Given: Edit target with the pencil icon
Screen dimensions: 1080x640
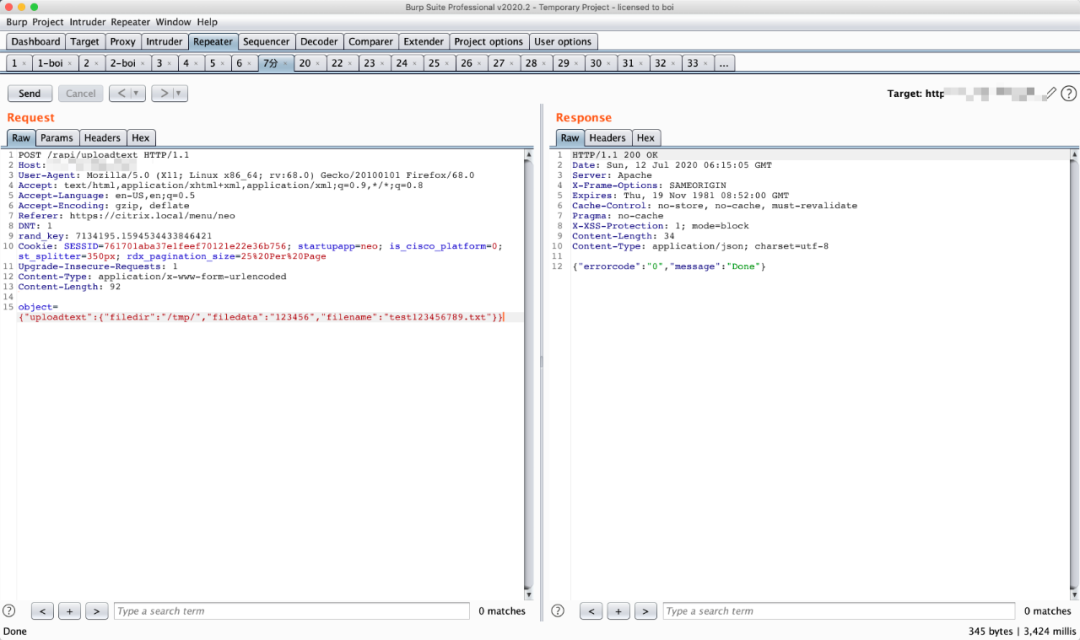Looking at the screenshot, I should pos(1050,93).
